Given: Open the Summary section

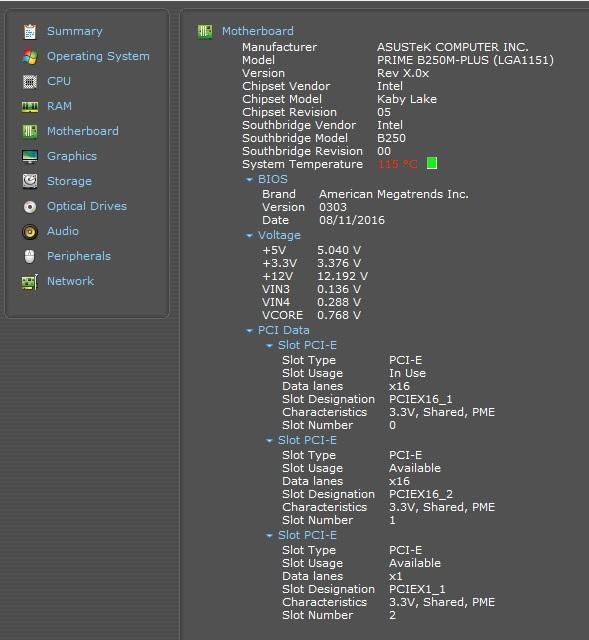Looking at the screenshot, I should pyautogui.click(x=75, y=31).
